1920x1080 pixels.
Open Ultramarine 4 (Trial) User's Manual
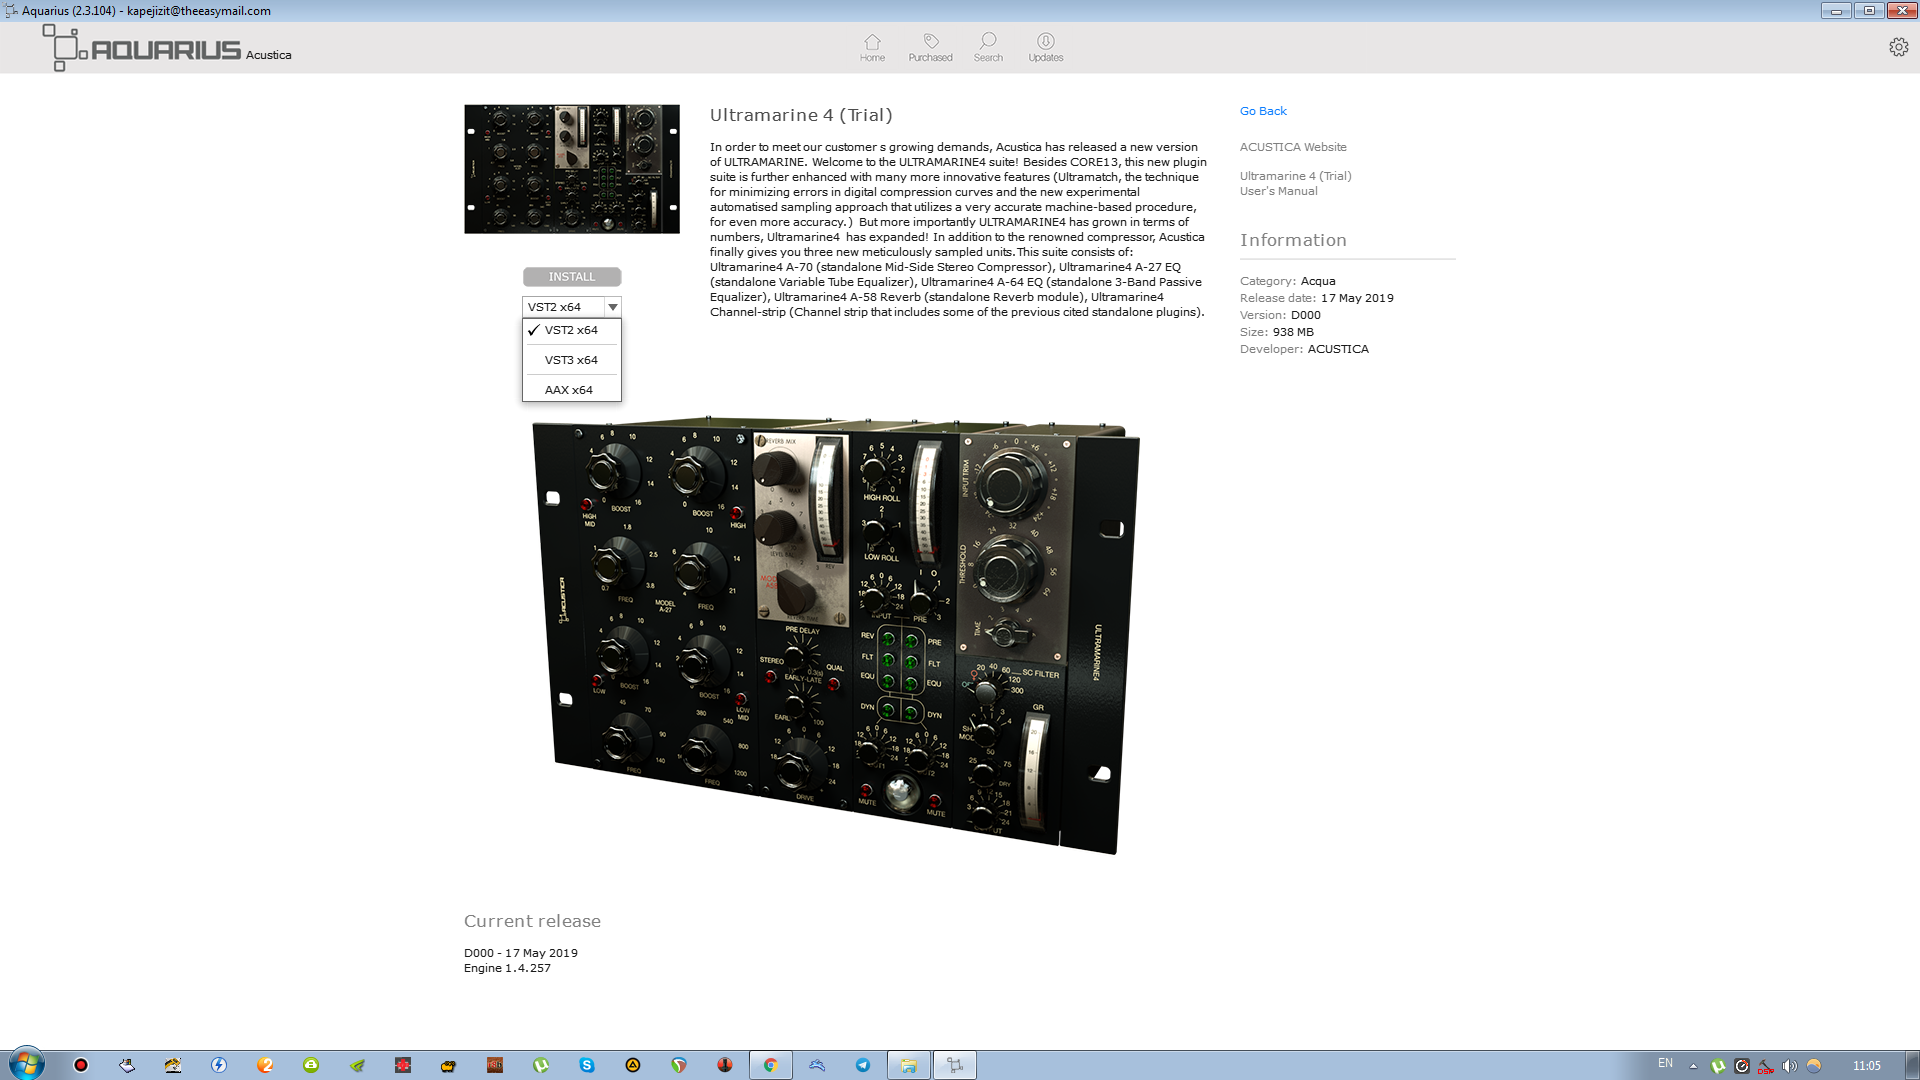click(1295, 183)
